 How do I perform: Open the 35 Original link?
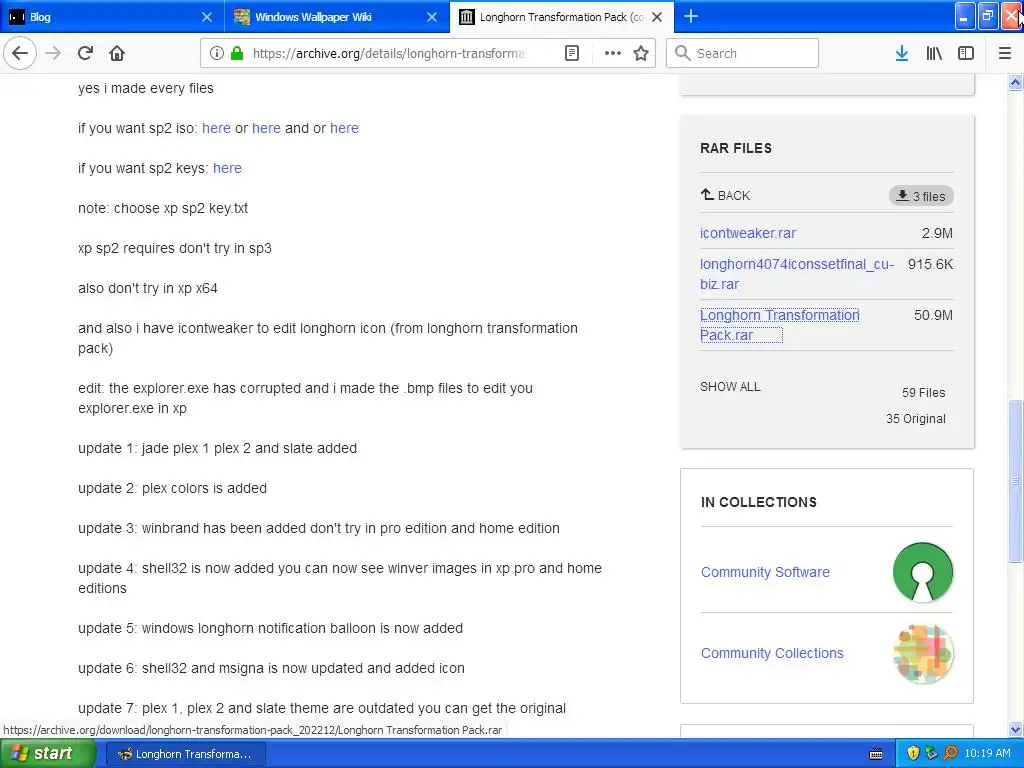[916, 419]
